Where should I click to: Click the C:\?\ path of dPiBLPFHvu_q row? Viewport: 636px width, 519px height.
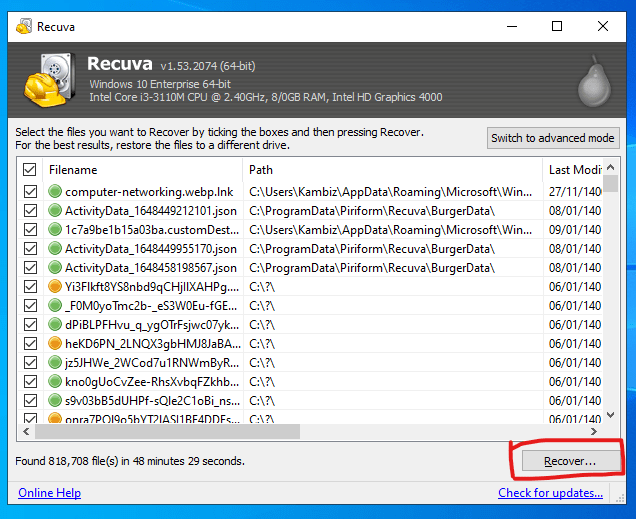coord(262,325)
